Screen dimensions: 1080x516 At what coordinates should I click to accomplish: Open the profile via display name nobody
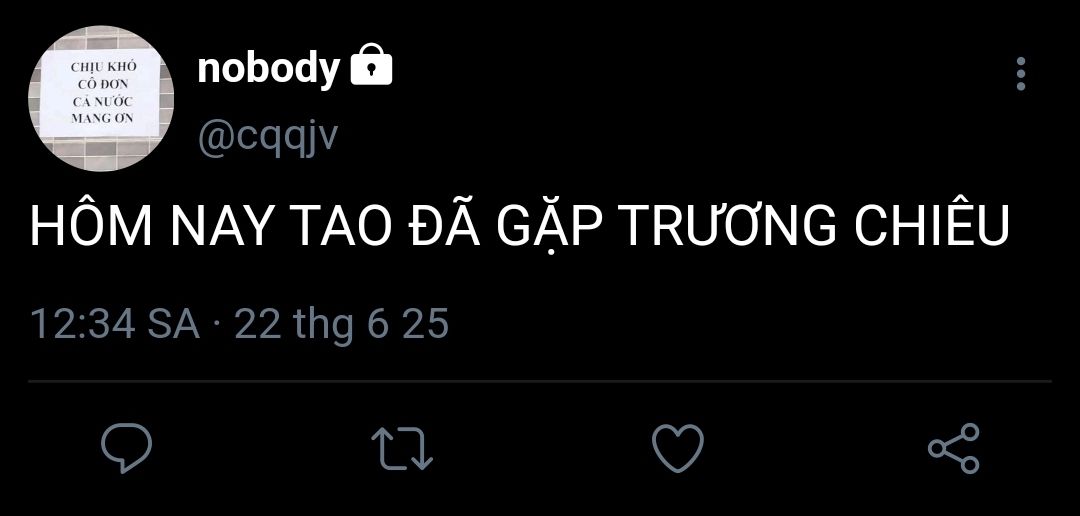[269, 68]
